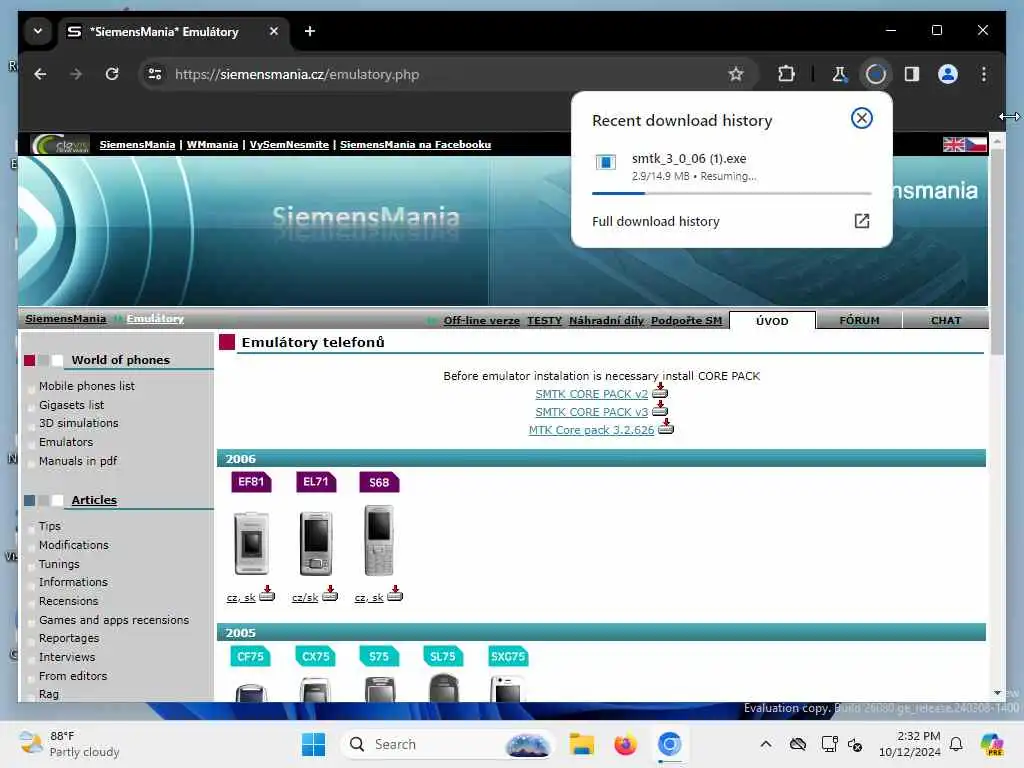Click the purple EF81 label
Screen dimensions: 1024x768
pyautogui.click(x=251, y=482)
